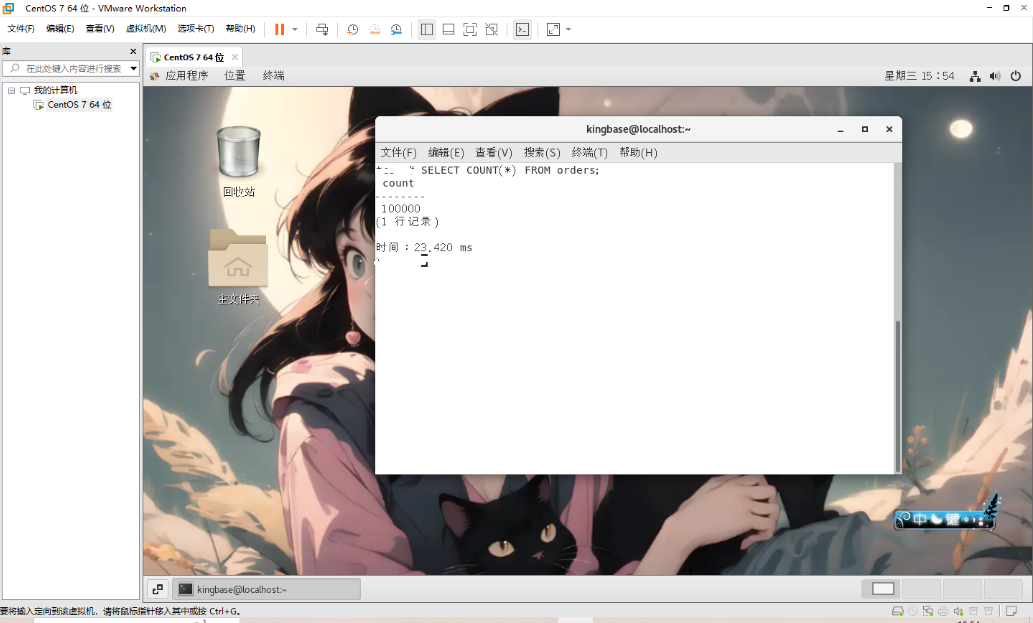Revert VM to previous snapshot
The height and width of the screenshot is (623, 1033).
(x=374, y=30)
